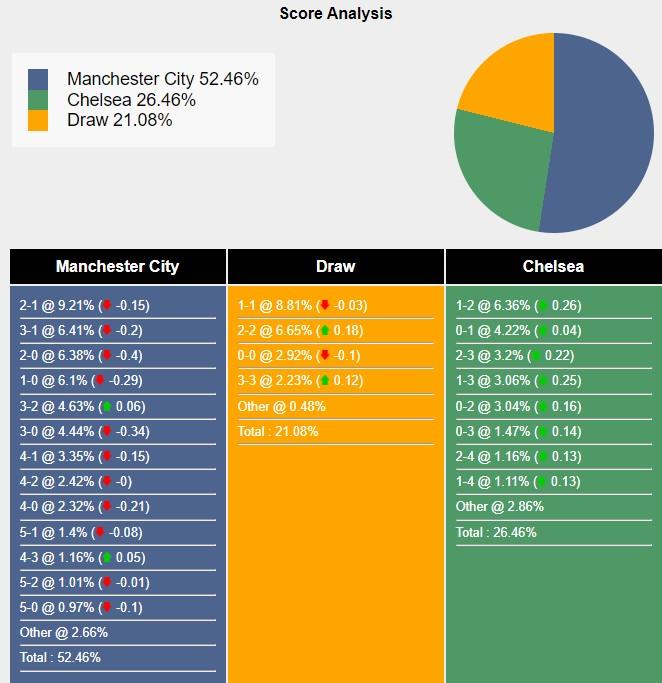Image resolution: width=662 pixels, height=683 pixels.
Task: Click the red arrow beside 5-0 @ 0.97%
Action: pos(107,607)
